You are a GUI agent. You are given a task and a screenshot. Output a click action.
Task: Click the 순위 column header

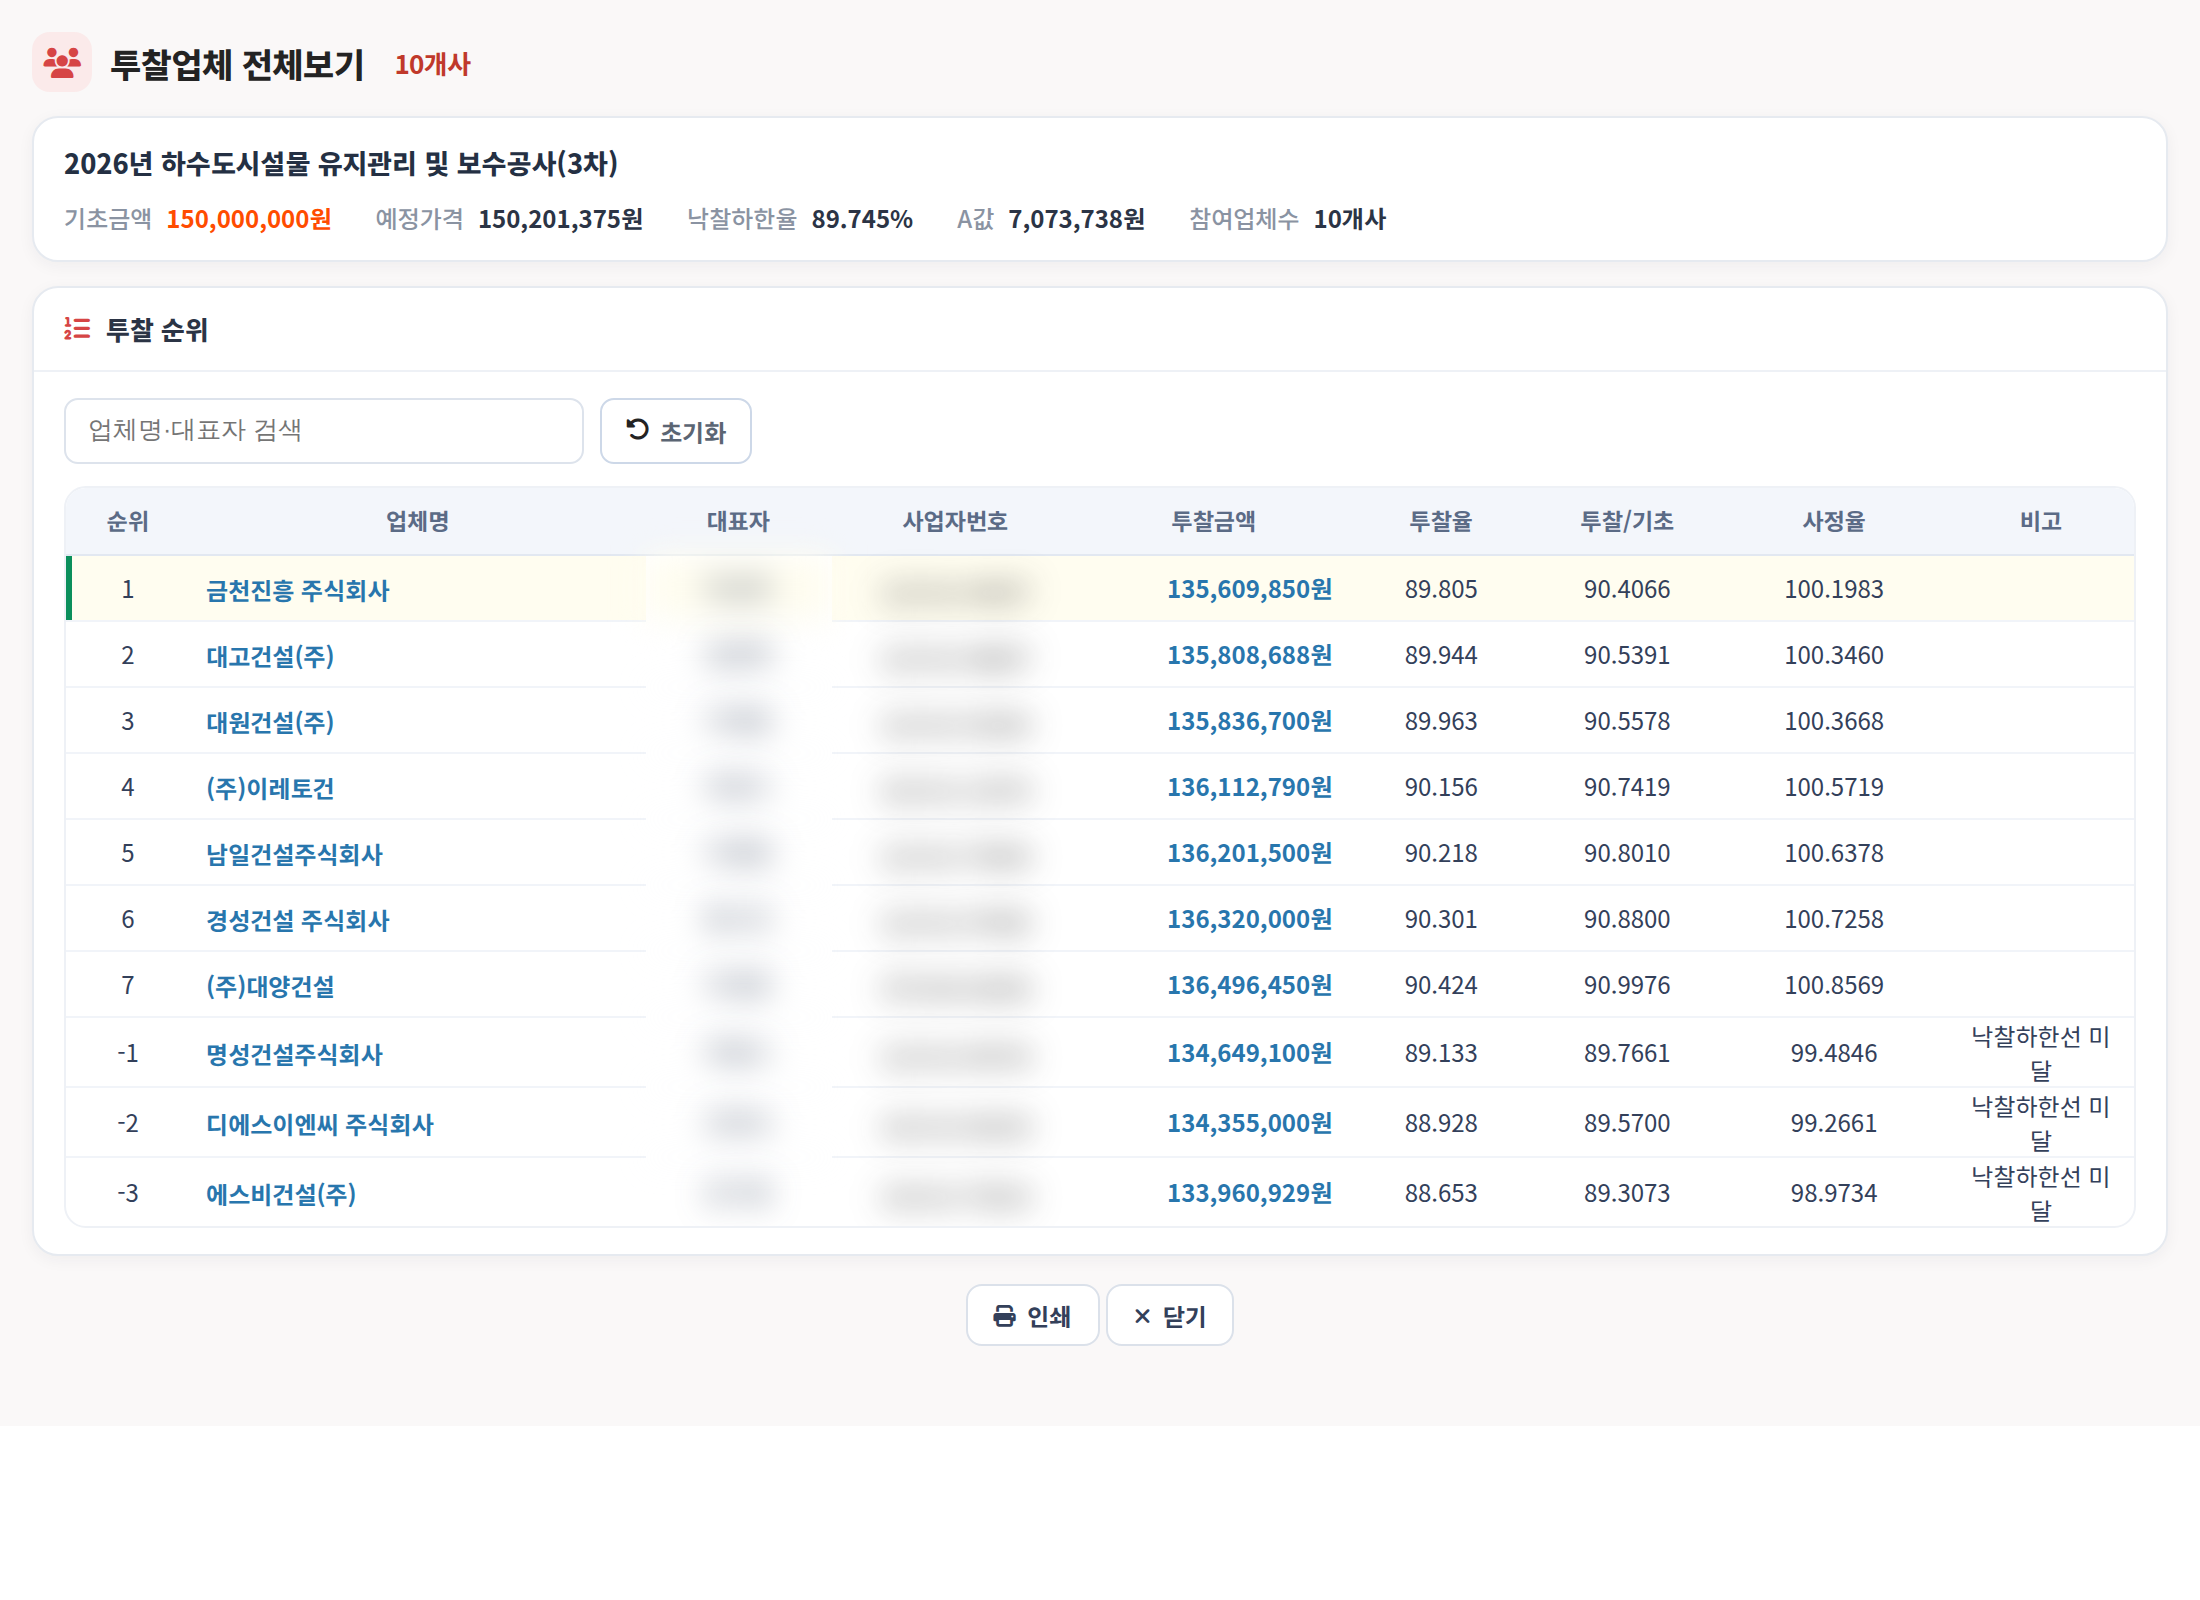[x=128, y=521]
